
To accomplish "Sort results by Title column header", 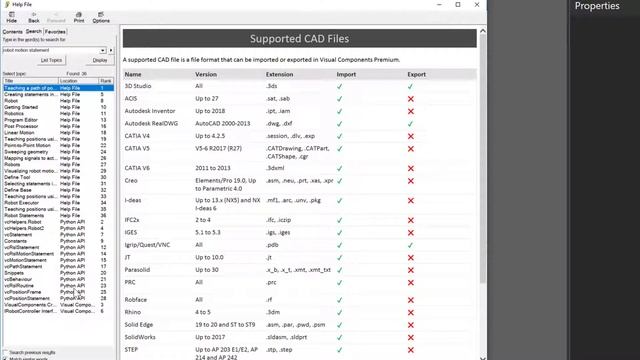I will [x=31, y=81].
